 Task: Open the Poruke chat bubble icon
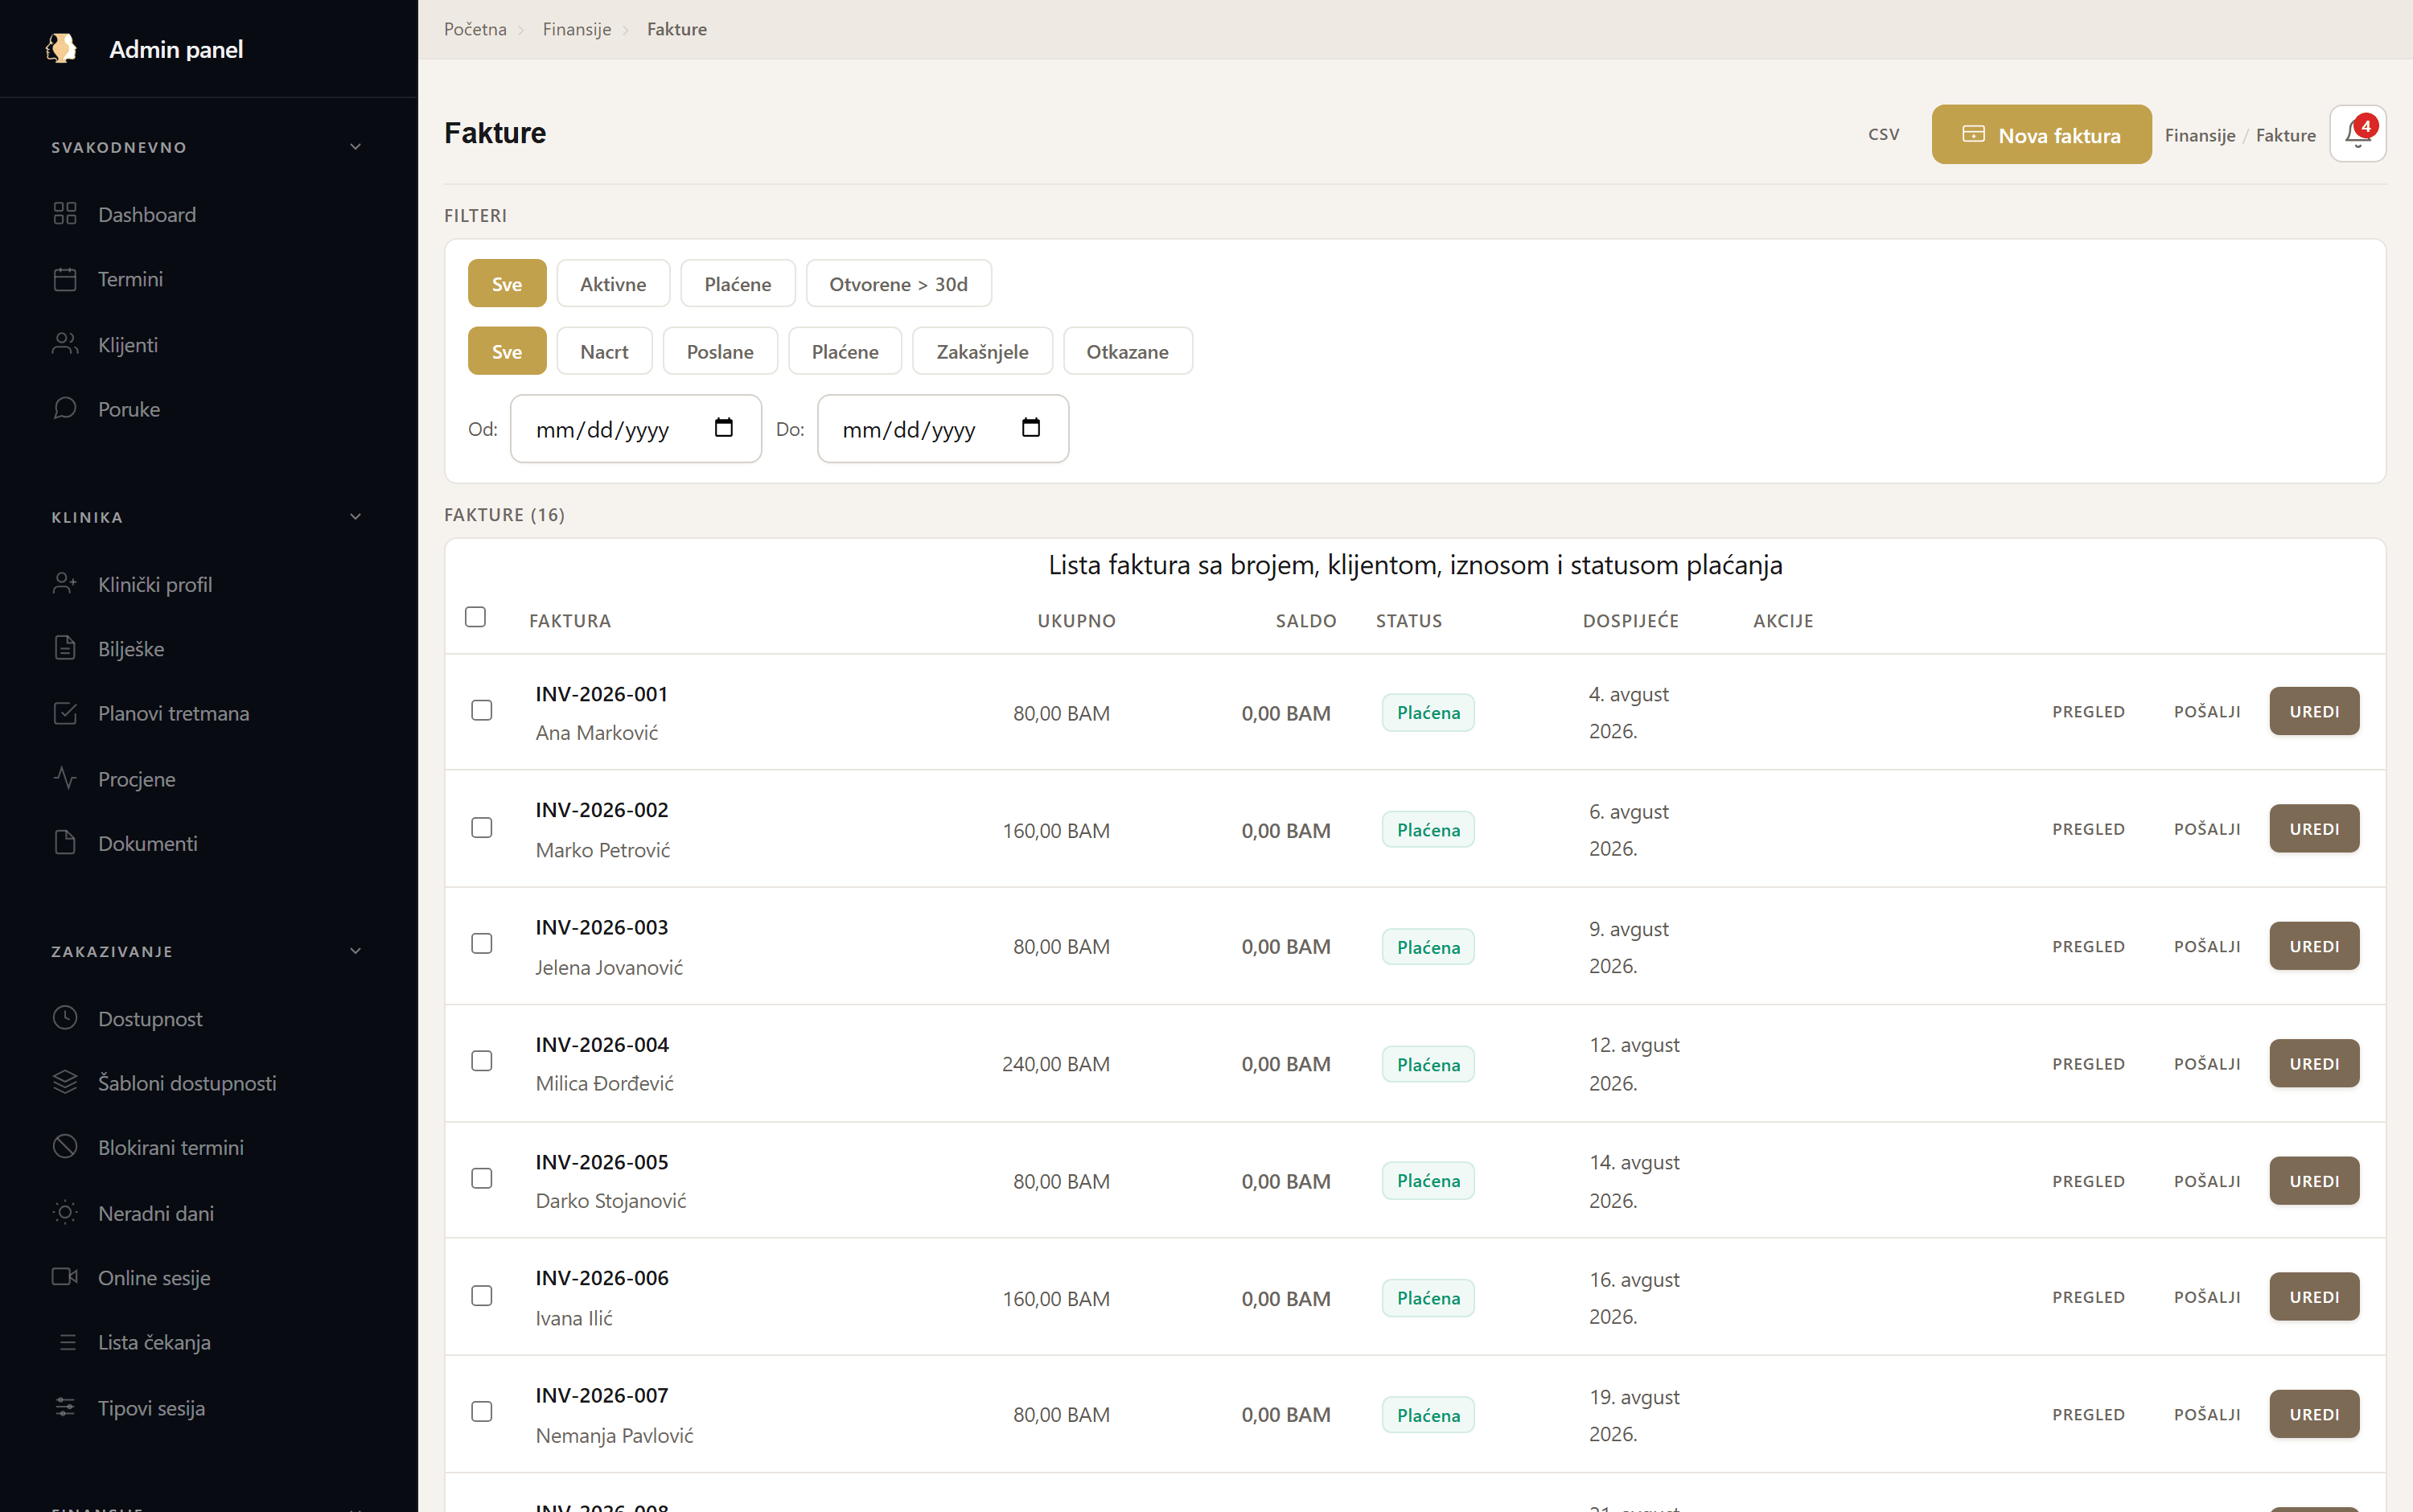(x=65, y=409)
